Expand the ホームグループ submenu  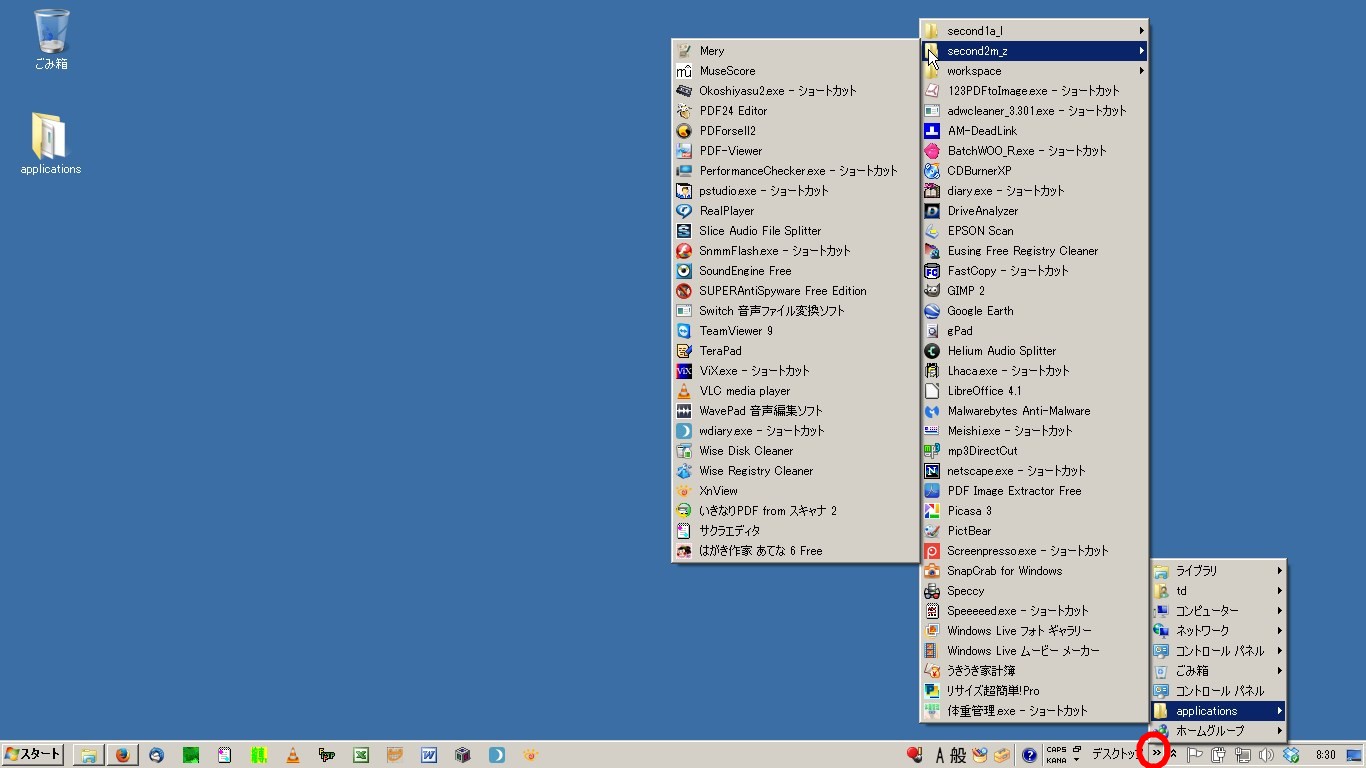tap(1218, 731)
